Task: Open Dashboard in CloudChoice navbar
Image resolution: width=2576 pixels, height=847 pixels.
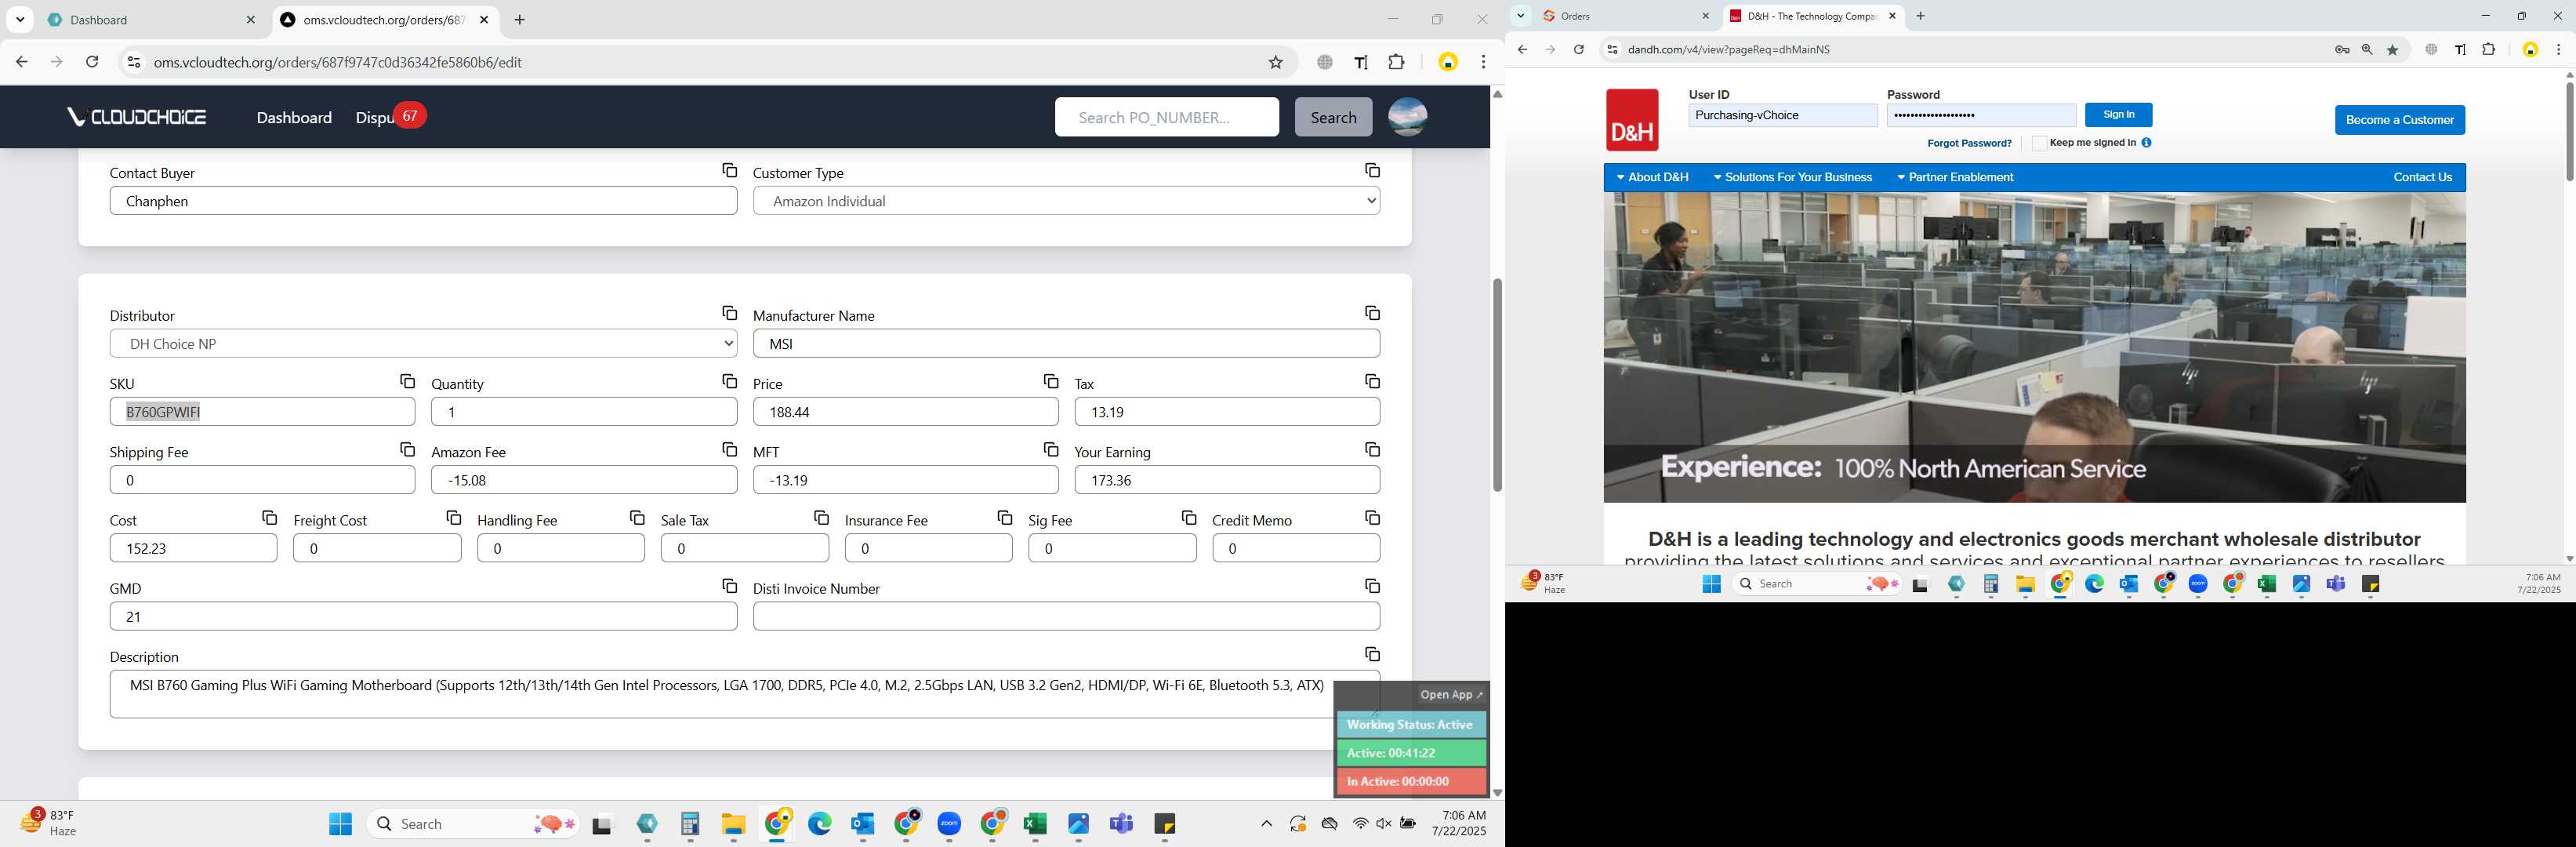Action: (294, 118)
